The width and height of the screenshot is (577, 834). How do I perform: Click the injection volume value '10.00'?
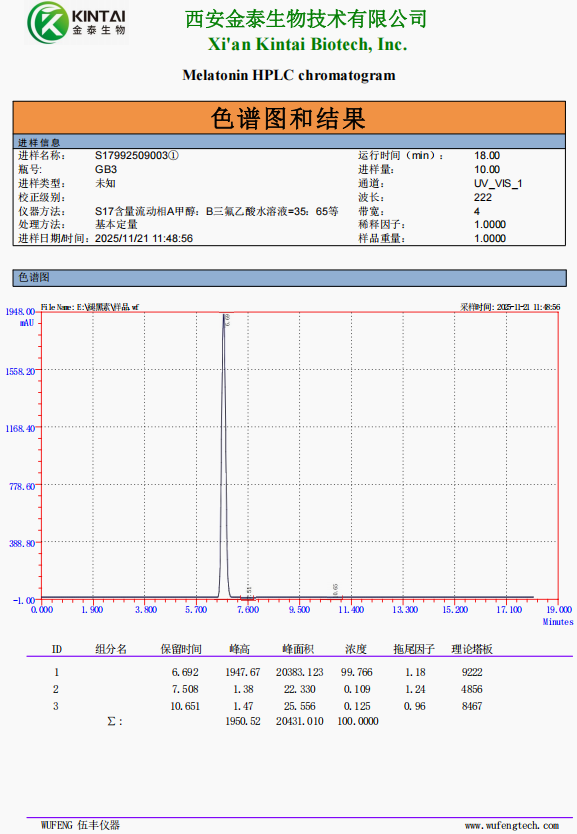pyautogui.click(x=487, y=169)
